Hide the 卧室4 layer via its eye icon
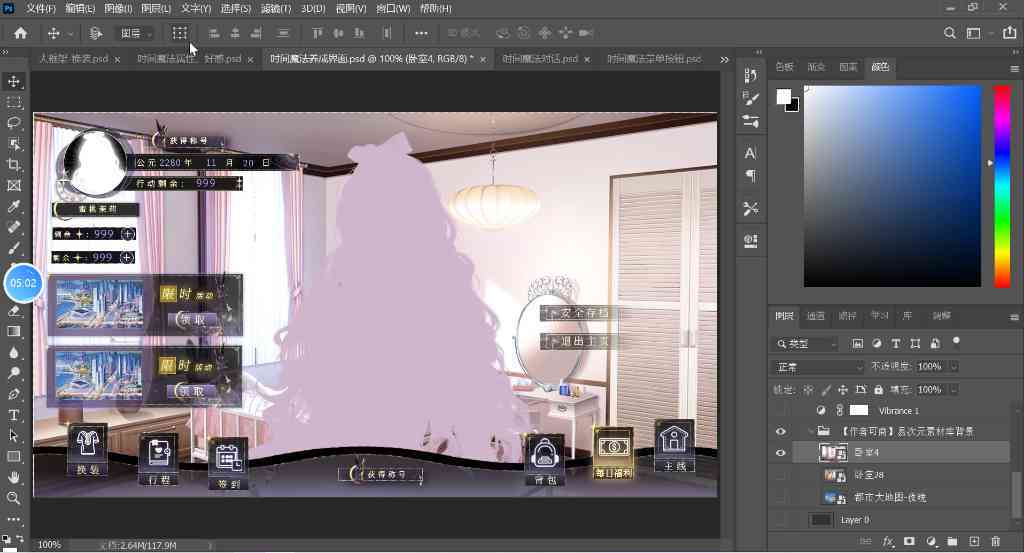 coord(780,452)
